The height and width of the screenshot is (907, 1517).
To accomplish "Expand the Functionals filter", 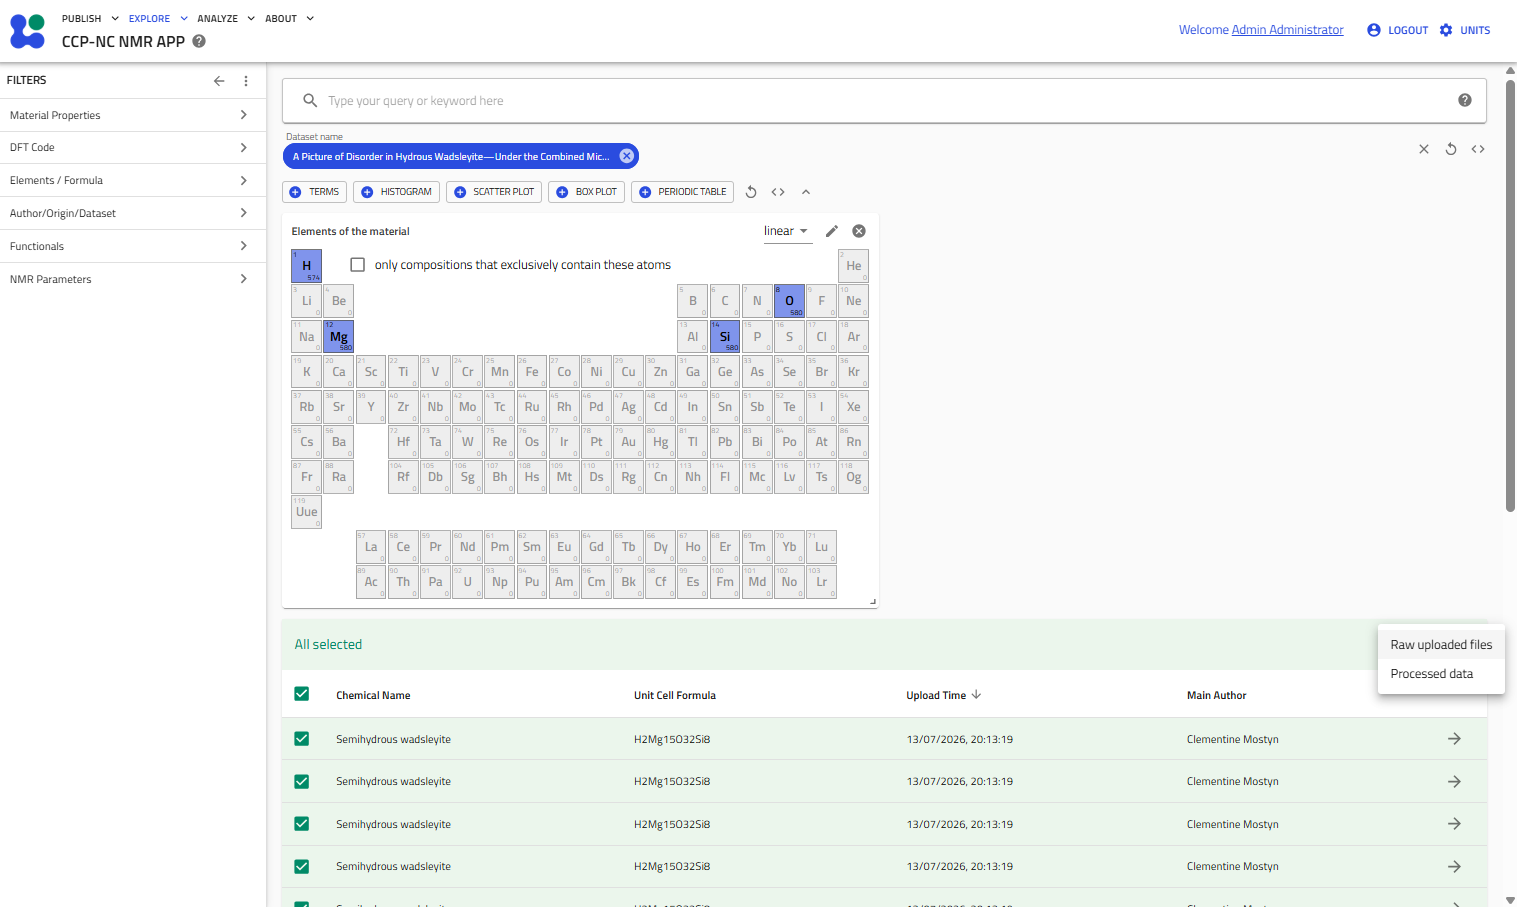I will 133,246.
